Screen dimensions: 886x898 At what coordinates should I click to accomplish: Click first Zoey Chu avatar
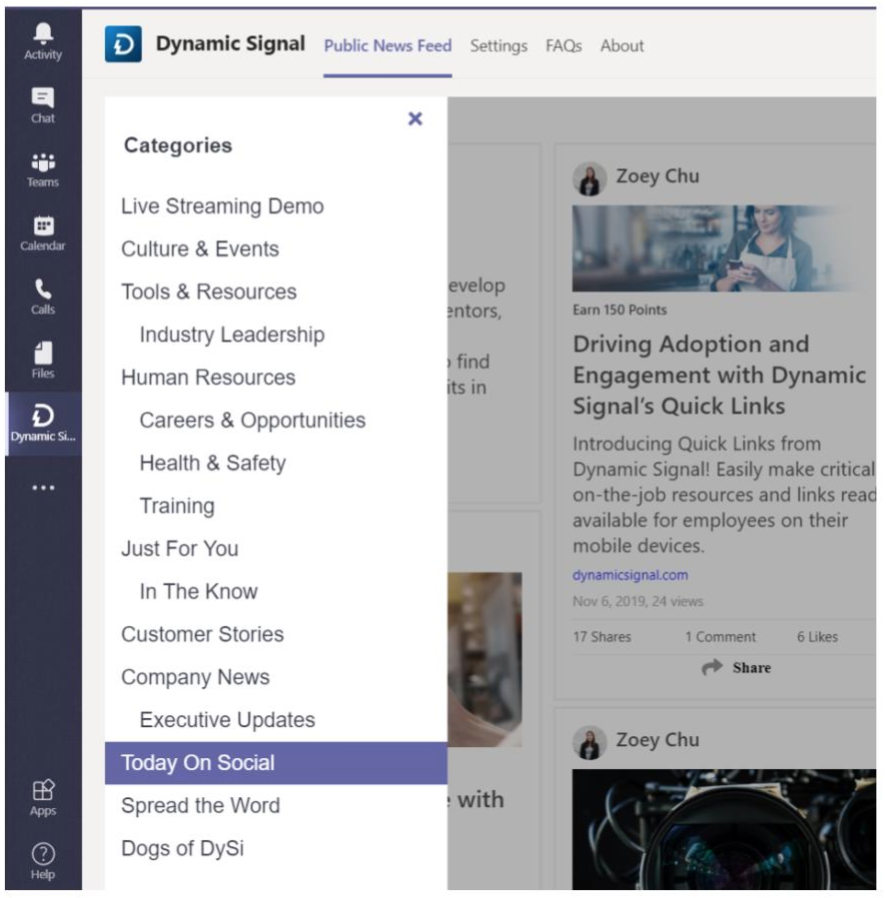coord(589,179)
